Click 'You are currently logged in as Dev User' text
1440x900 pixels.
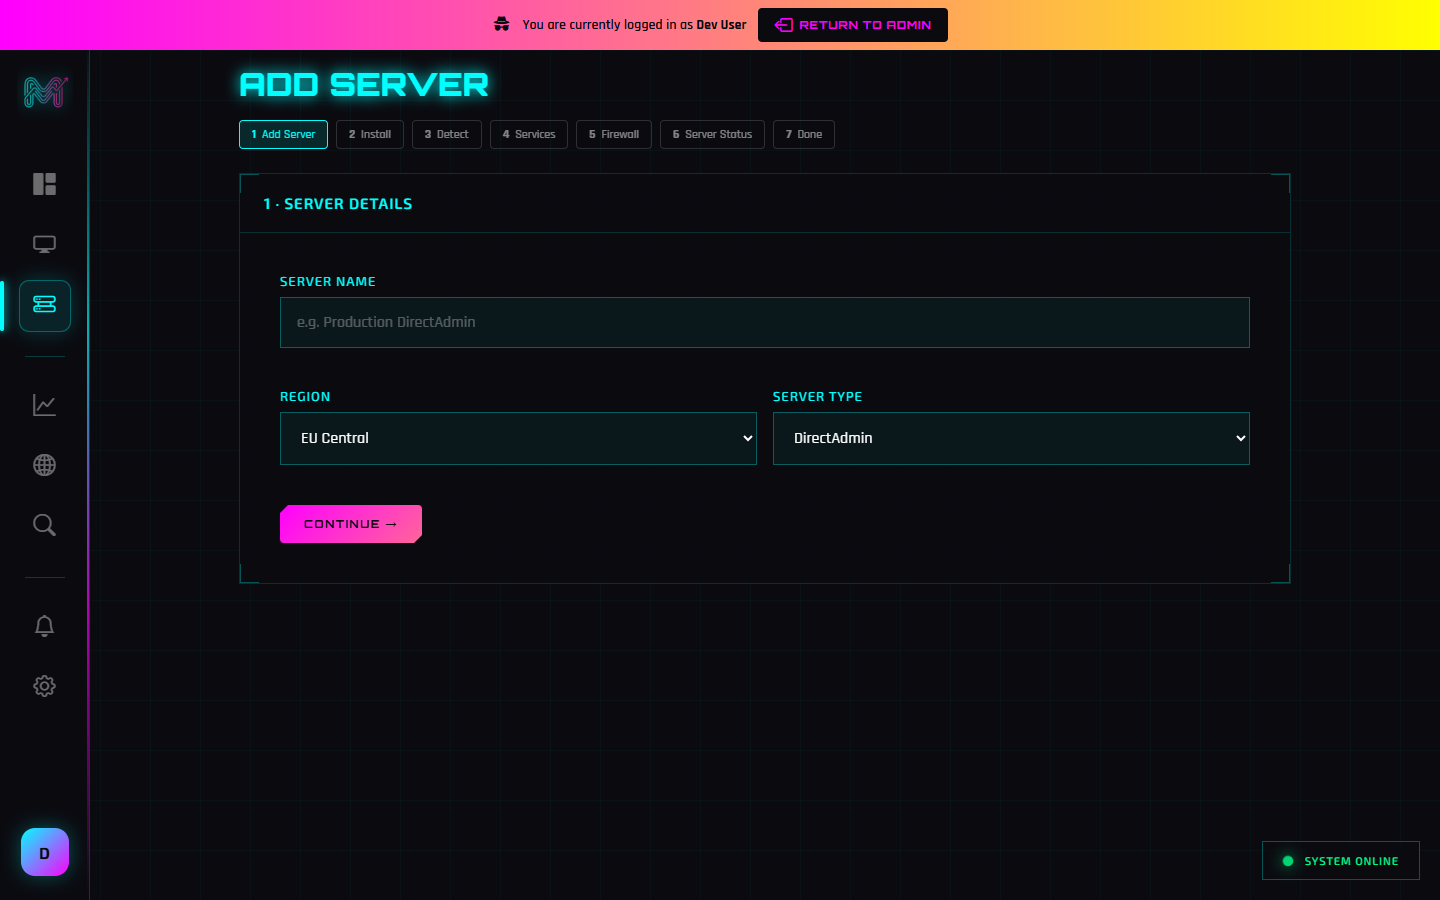point(634,25)
